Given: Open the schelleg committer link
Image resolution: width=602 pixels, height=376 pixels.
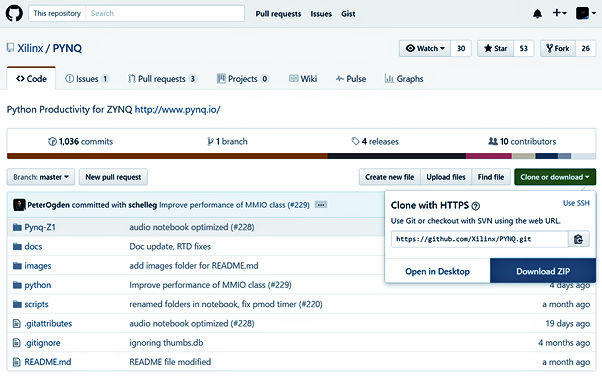Looking at the screenshot, I should pos(142,205).
